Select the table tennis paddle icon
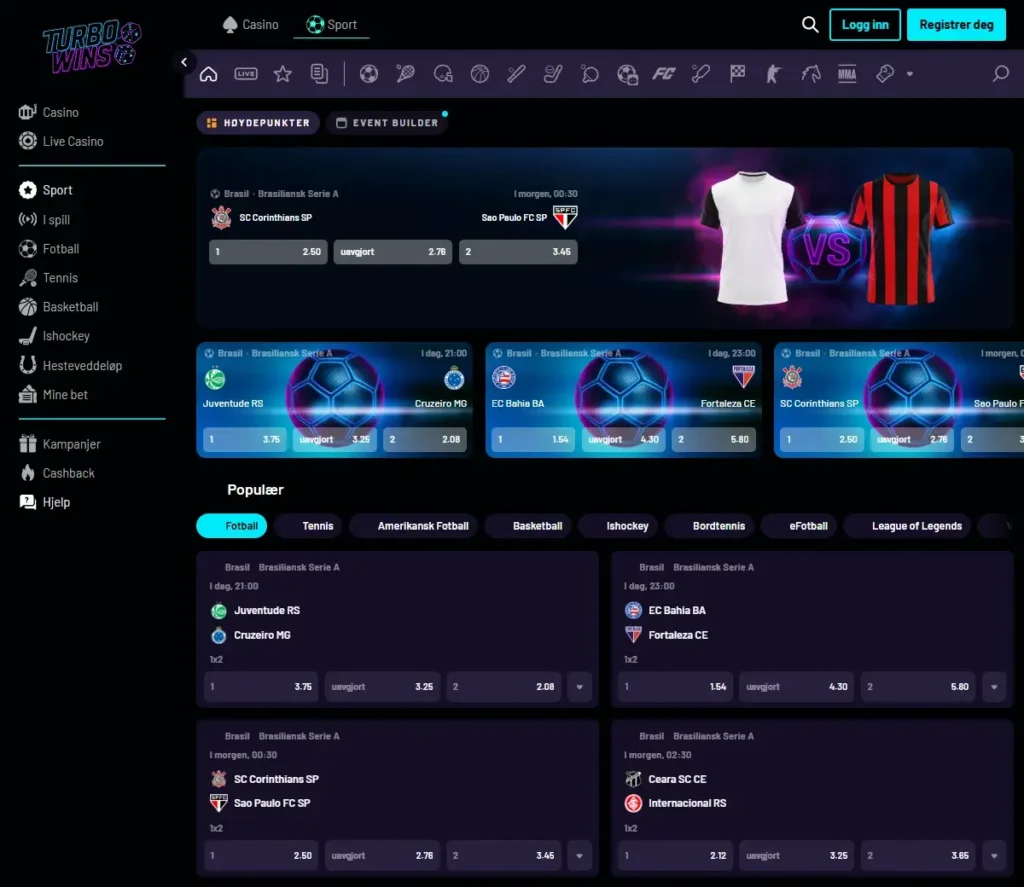This screenshot has height=887, width=1024. [590, 74]
